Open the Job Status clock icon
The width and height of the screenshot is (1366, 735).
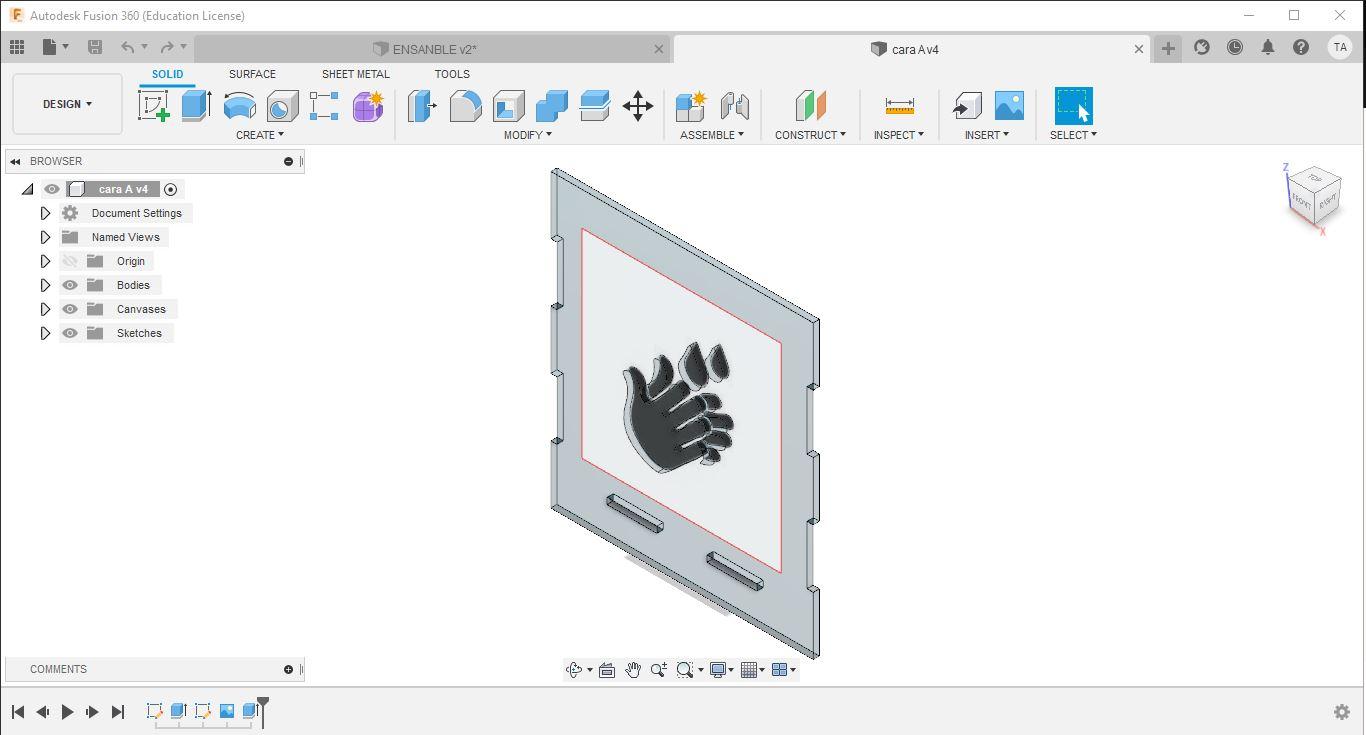point(1235,47)
